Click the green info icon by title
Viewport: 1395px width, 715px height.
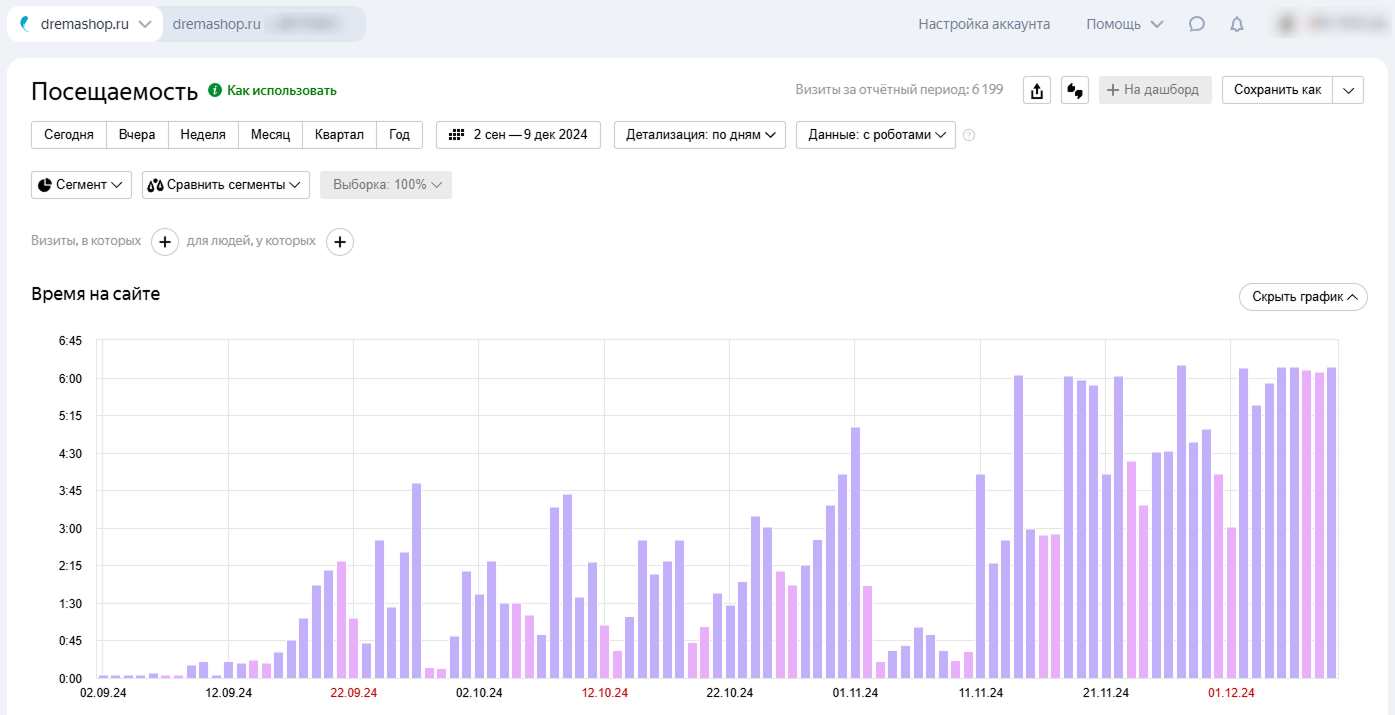point(214,90)
